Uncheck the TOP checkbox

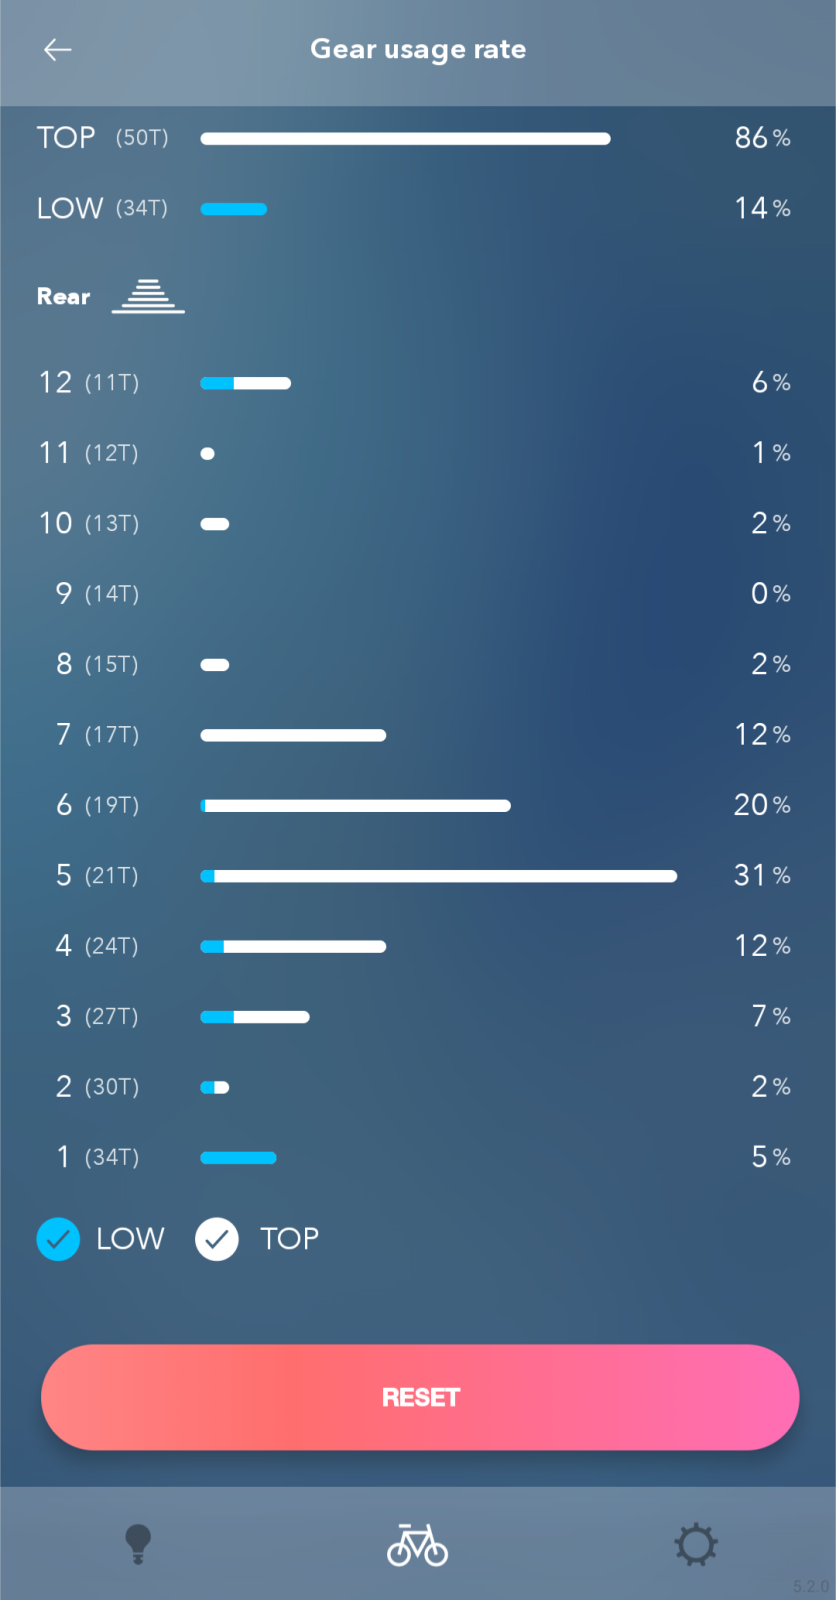pos(217,1239)
